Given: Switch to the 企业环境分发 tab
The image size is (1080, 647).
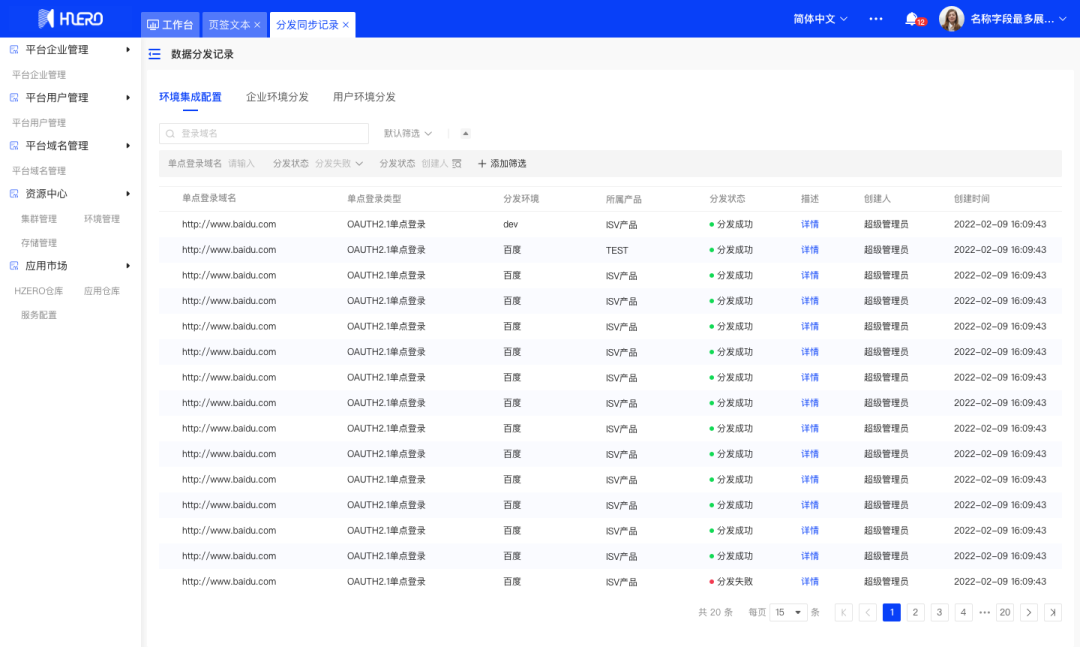Looking at the screenshot, I should click(277, 97).
